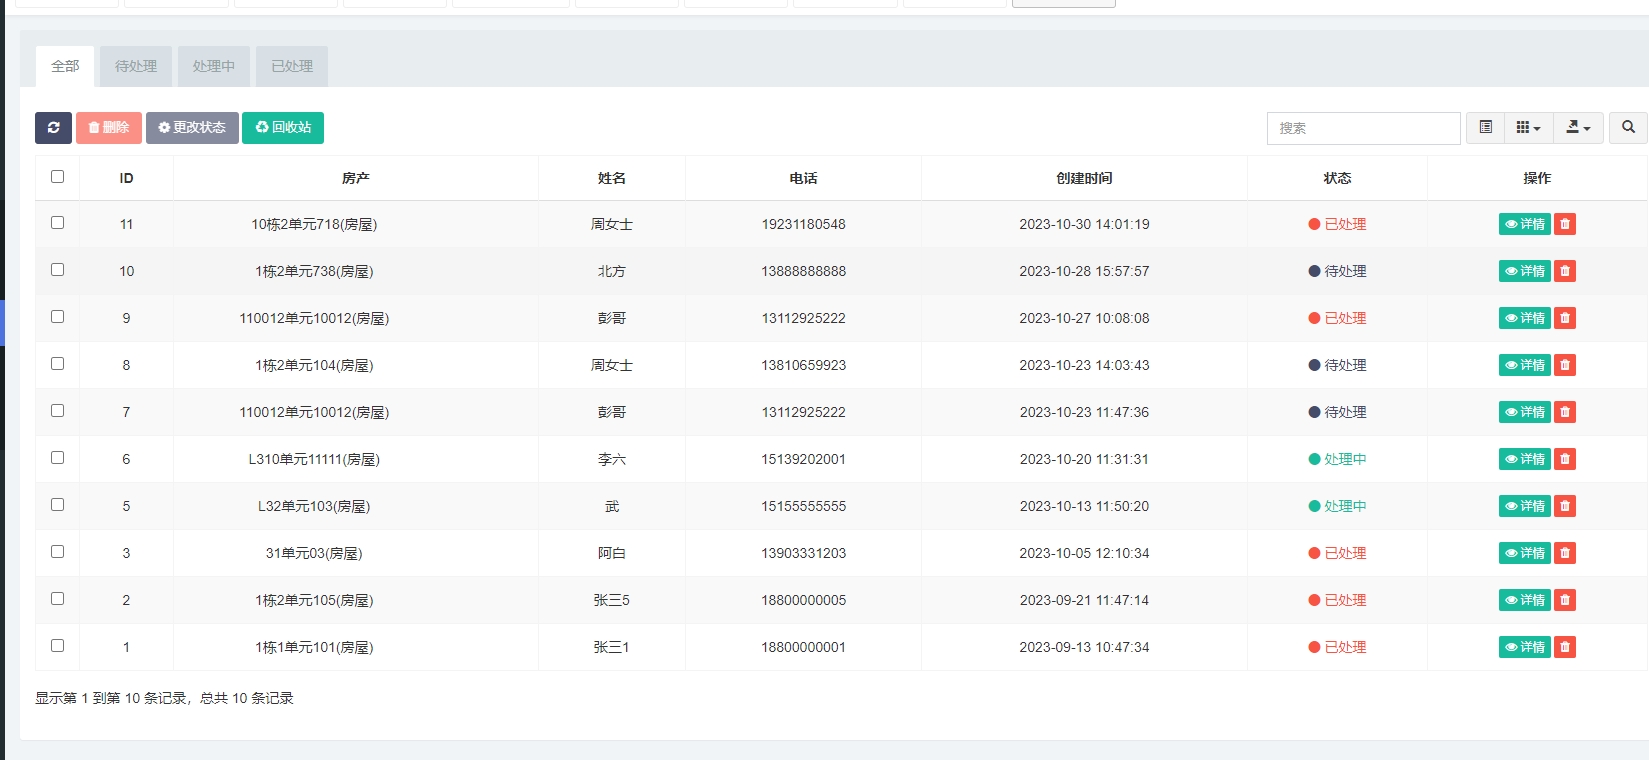Open the export data dropdown

point(1578,128)
